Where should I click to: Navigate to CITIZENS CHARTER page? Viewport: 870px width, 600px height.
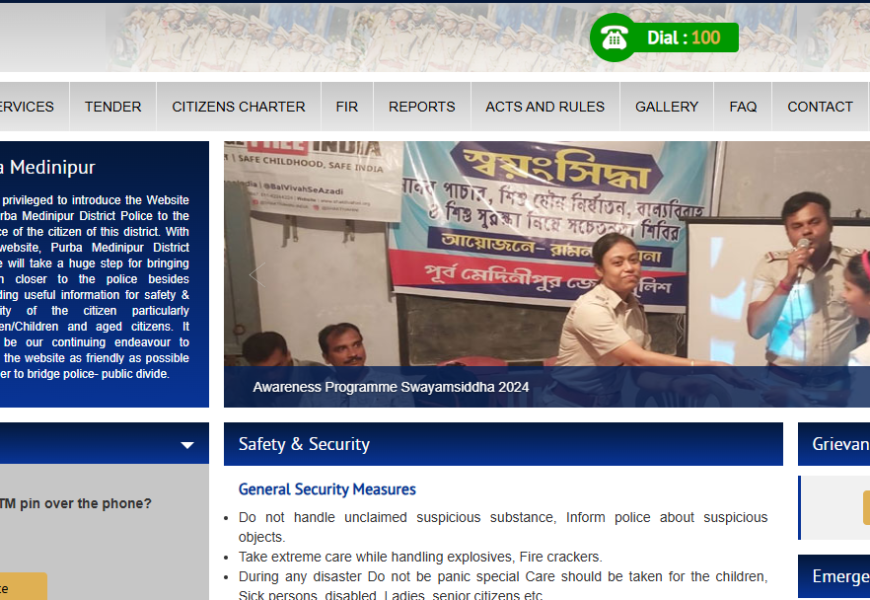pyautogui.click(x=238, y=107)
